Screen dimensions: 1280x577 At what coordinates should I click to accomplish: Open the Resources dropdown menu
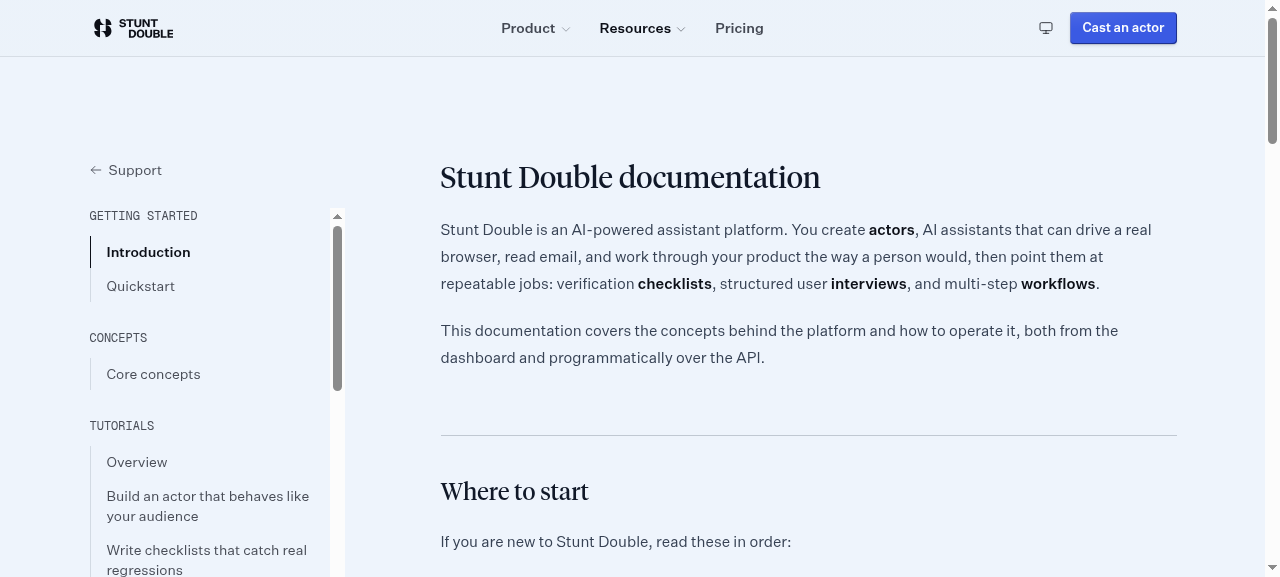[x=642, y=28]
